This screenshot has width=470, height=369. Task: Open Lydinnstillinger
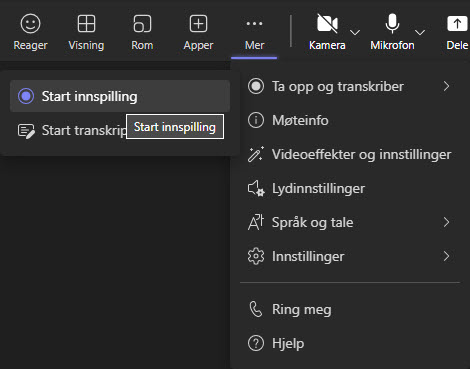click(350, 188)
